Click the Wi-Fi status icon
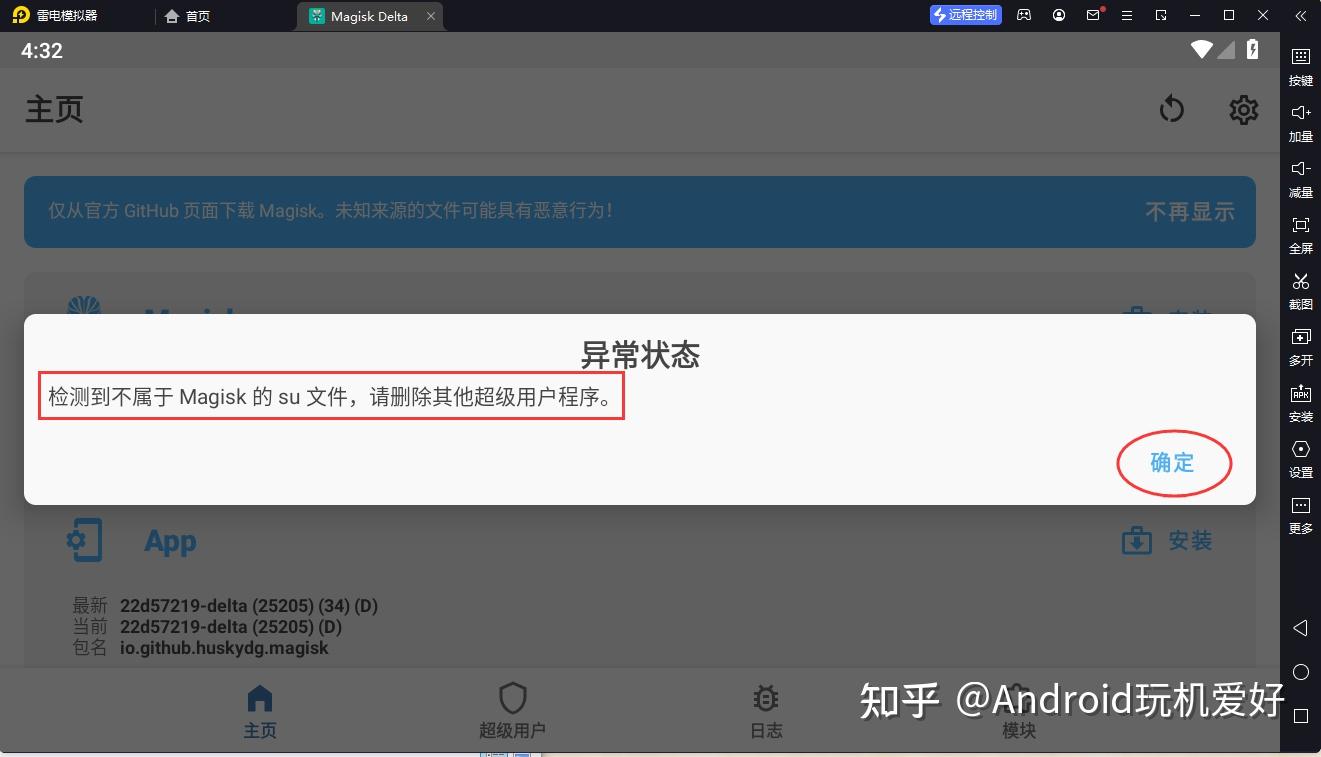This screenshot has width=1321, height=757. pos(1201,50)
